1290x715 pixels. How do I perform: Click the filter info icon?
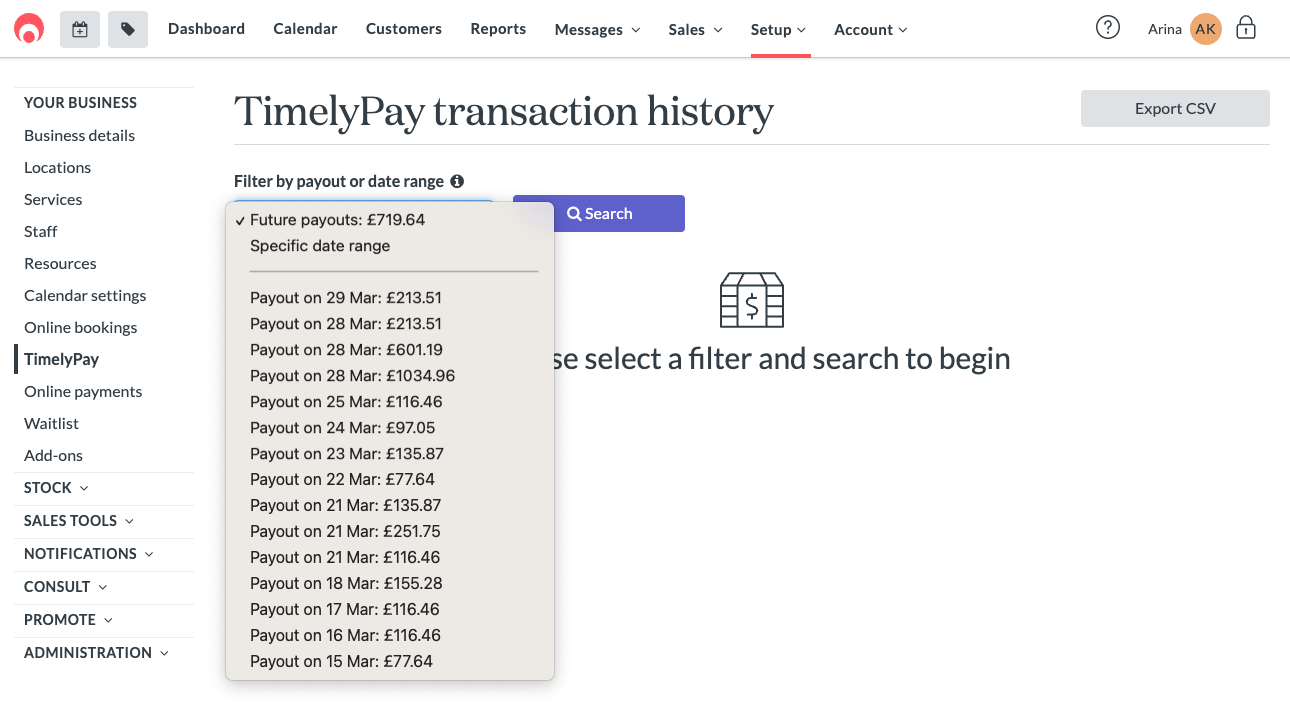457,181
